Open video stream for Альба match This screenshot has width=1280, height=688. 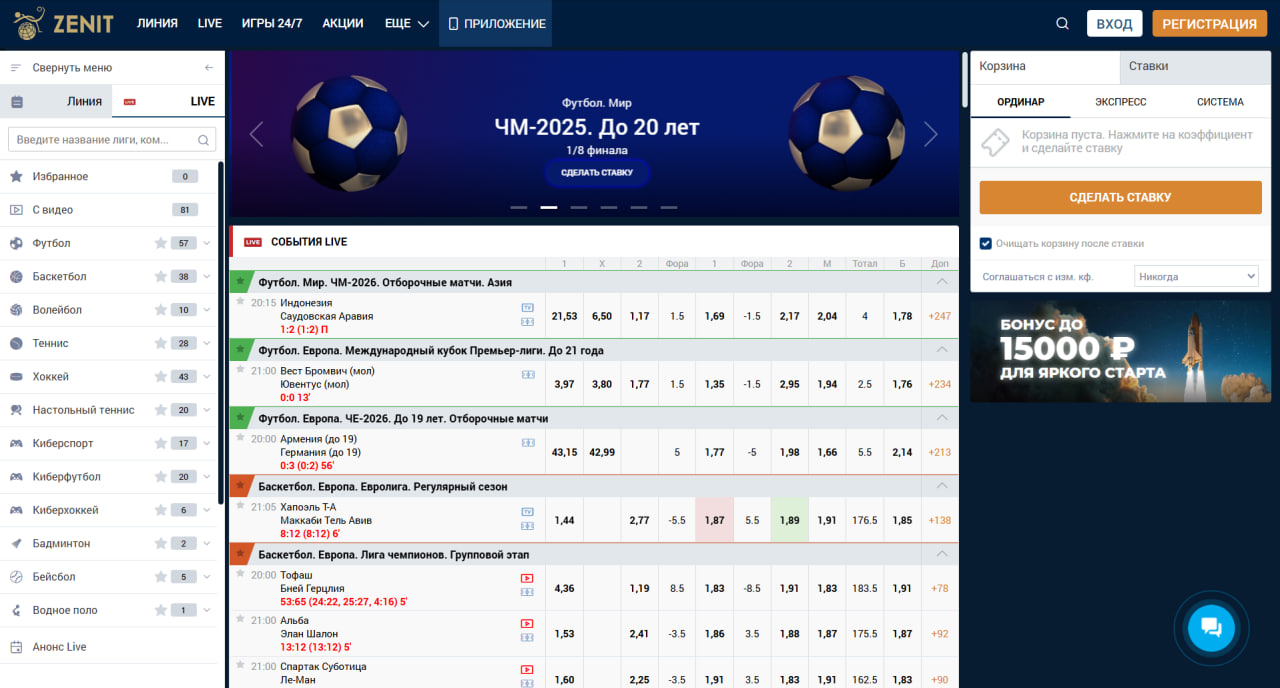pyautogui.click(x=527, y=623)
